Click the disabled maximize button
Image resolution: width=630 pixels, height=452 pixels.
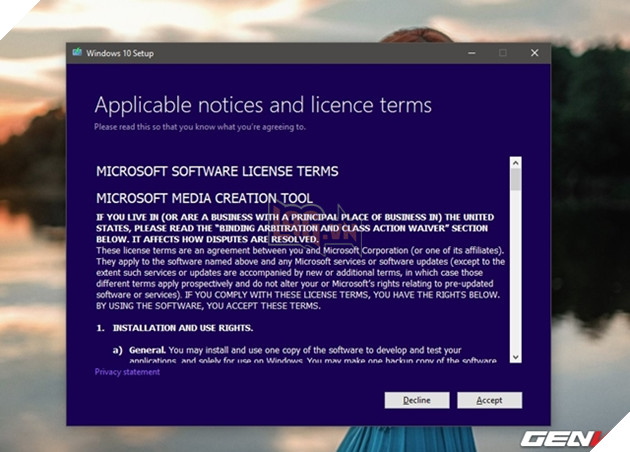point(503,53)
